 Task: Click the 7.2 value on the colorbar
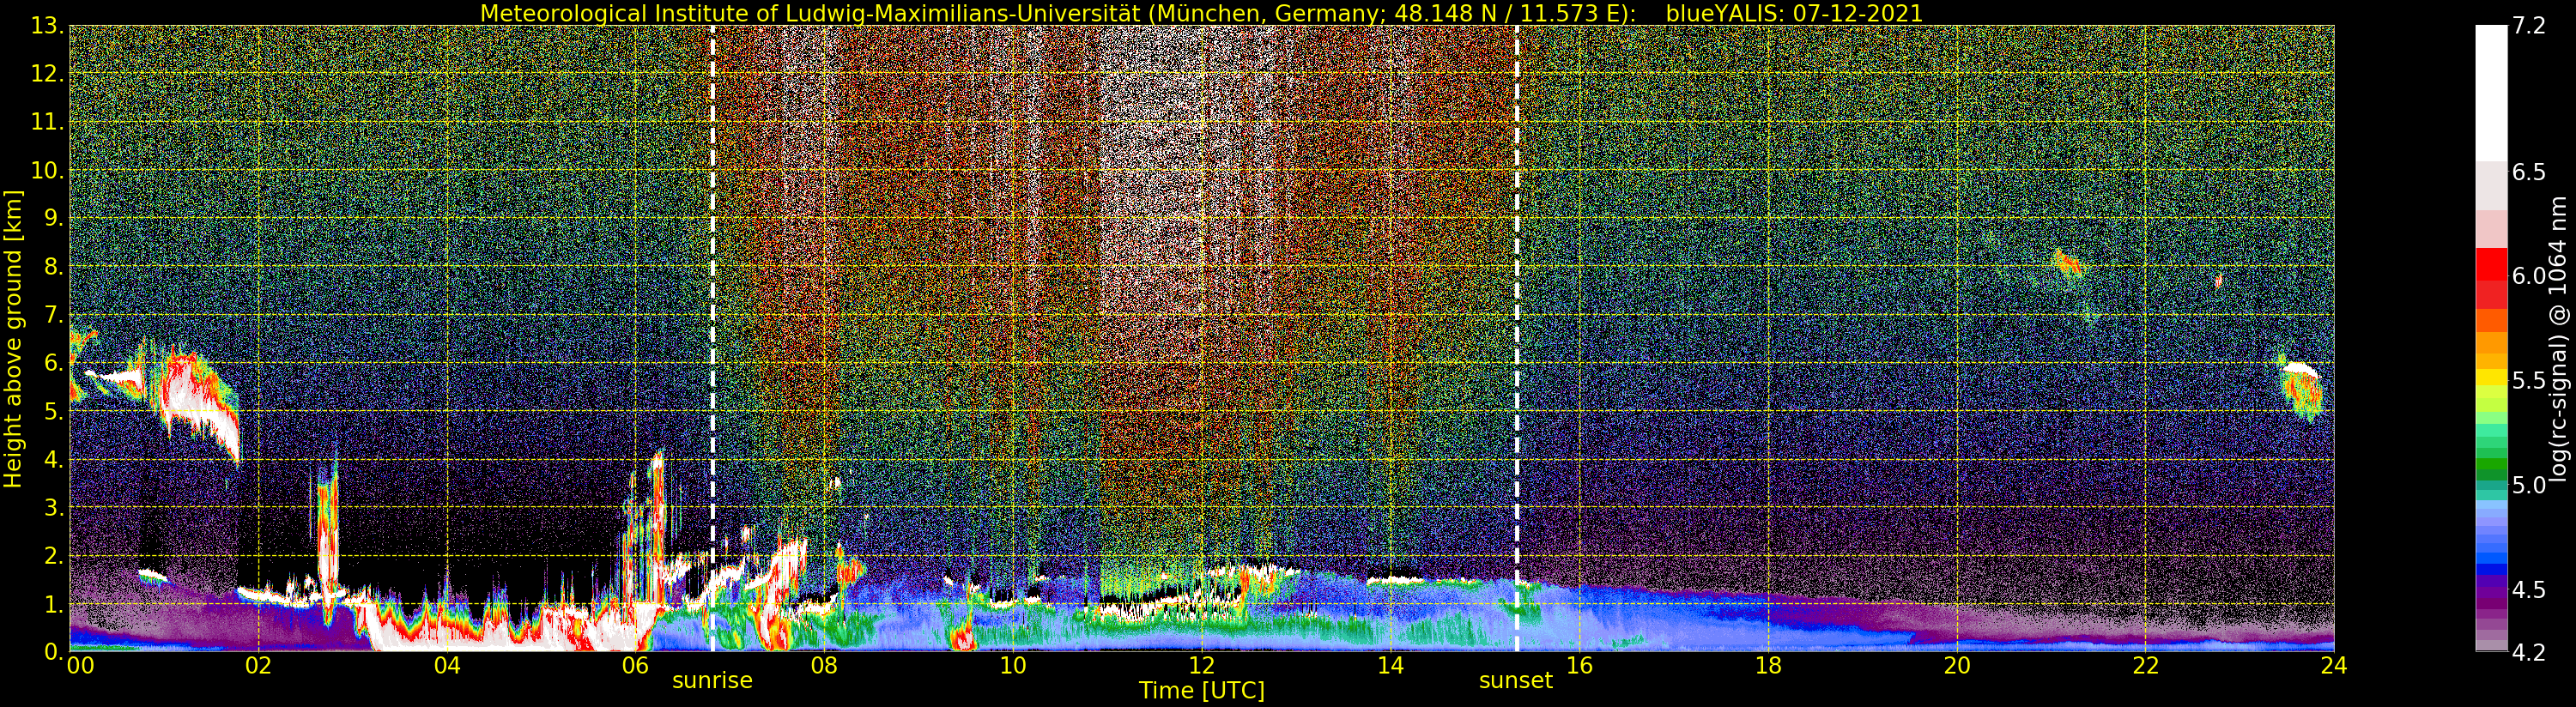[2528, 27]
